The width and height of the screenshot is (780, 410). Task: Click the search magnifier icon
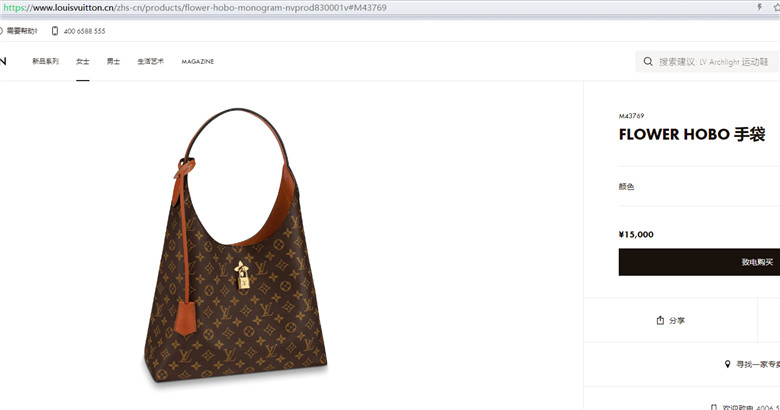pos(648,62)
